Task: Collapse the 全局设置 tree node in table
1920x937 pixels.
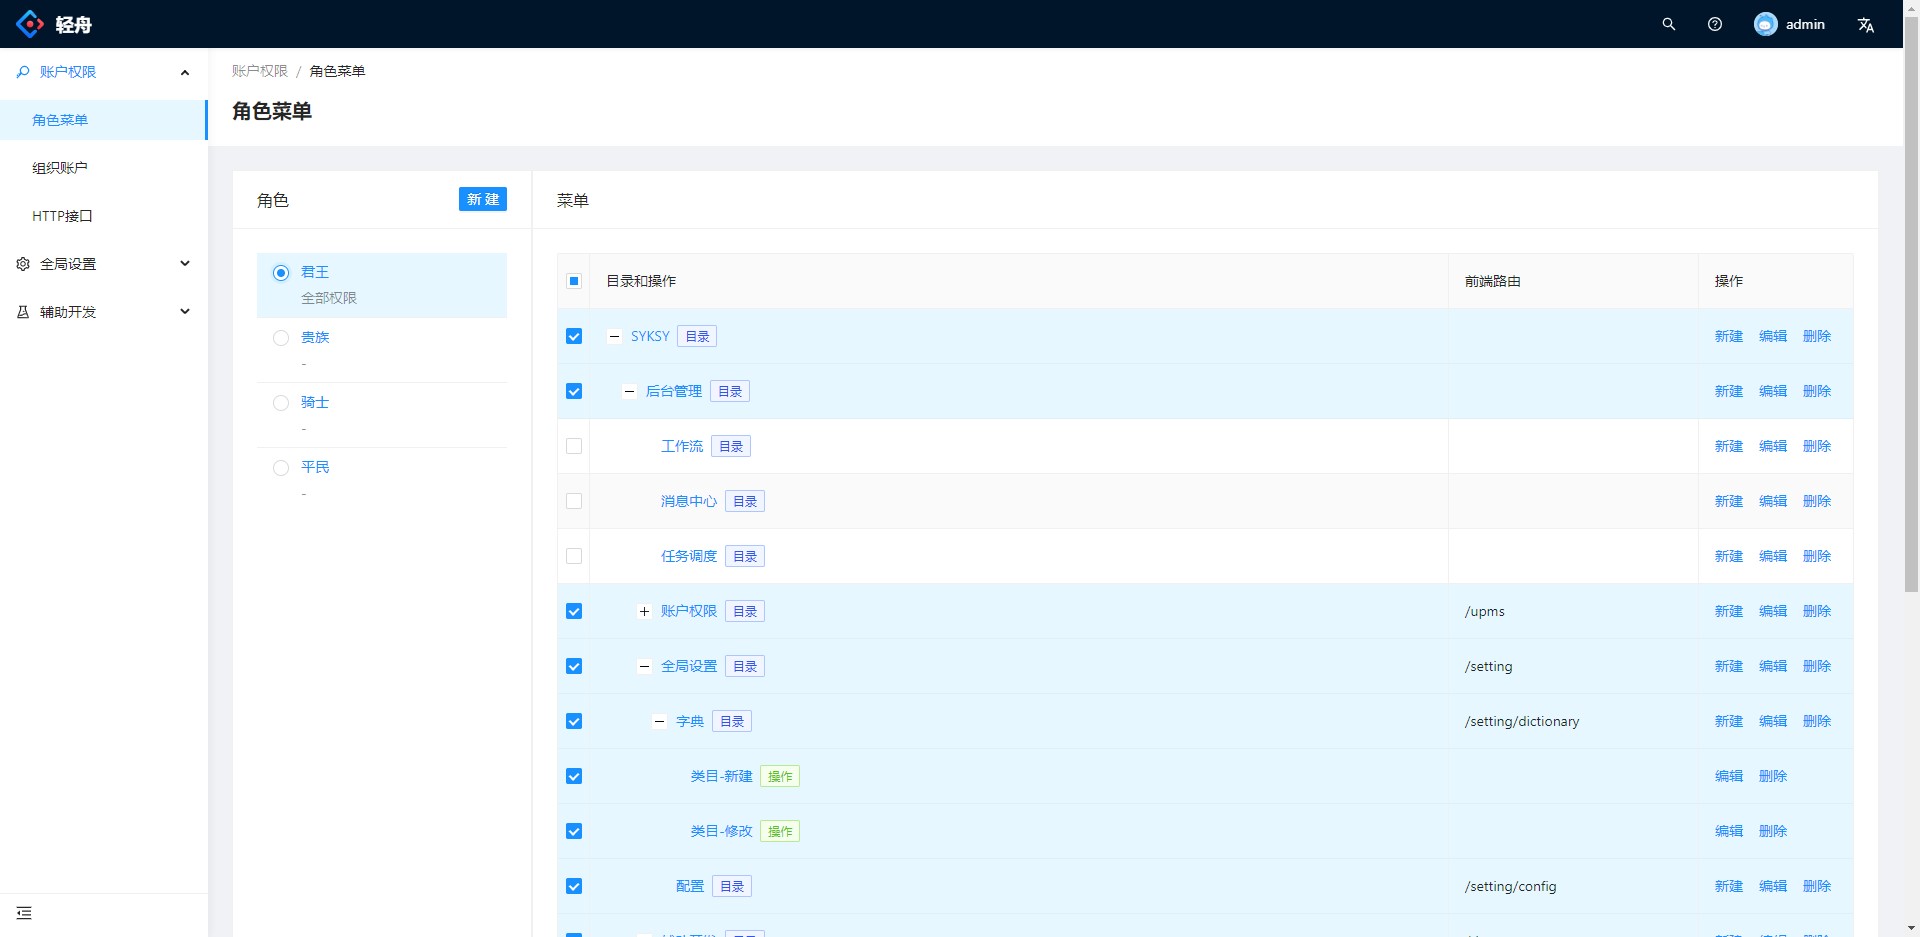Action: 644,666
